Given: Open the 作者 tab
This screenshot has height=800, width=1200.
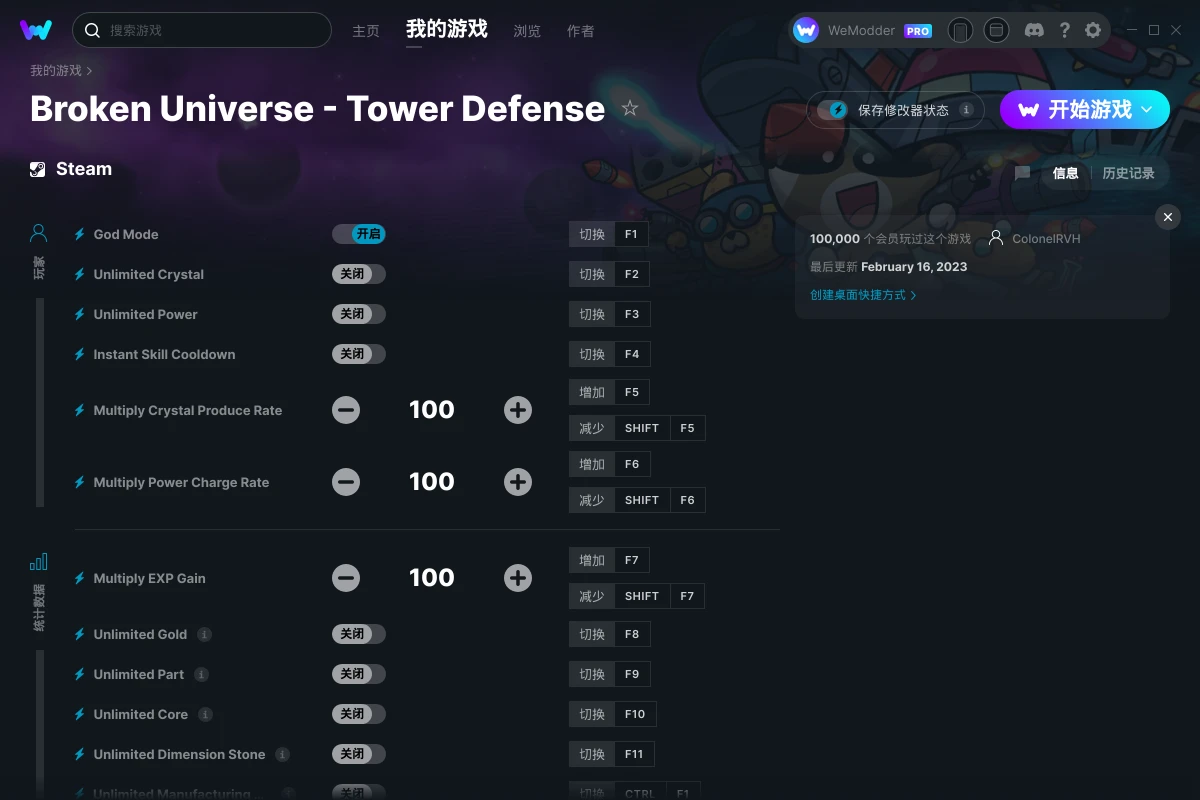Looking at the screenshot, I should [x=580, y=31].
